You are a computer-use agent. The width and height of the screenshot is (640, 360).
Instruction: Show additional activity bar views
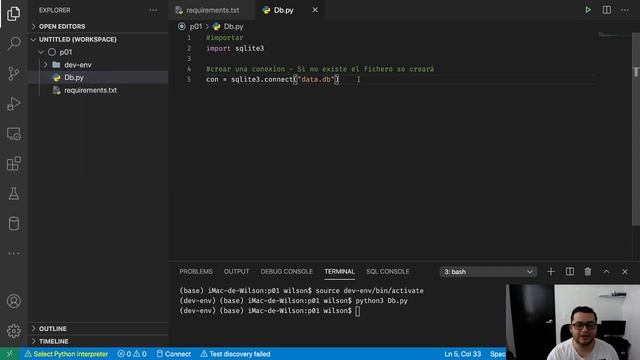(x=13, y=253)
